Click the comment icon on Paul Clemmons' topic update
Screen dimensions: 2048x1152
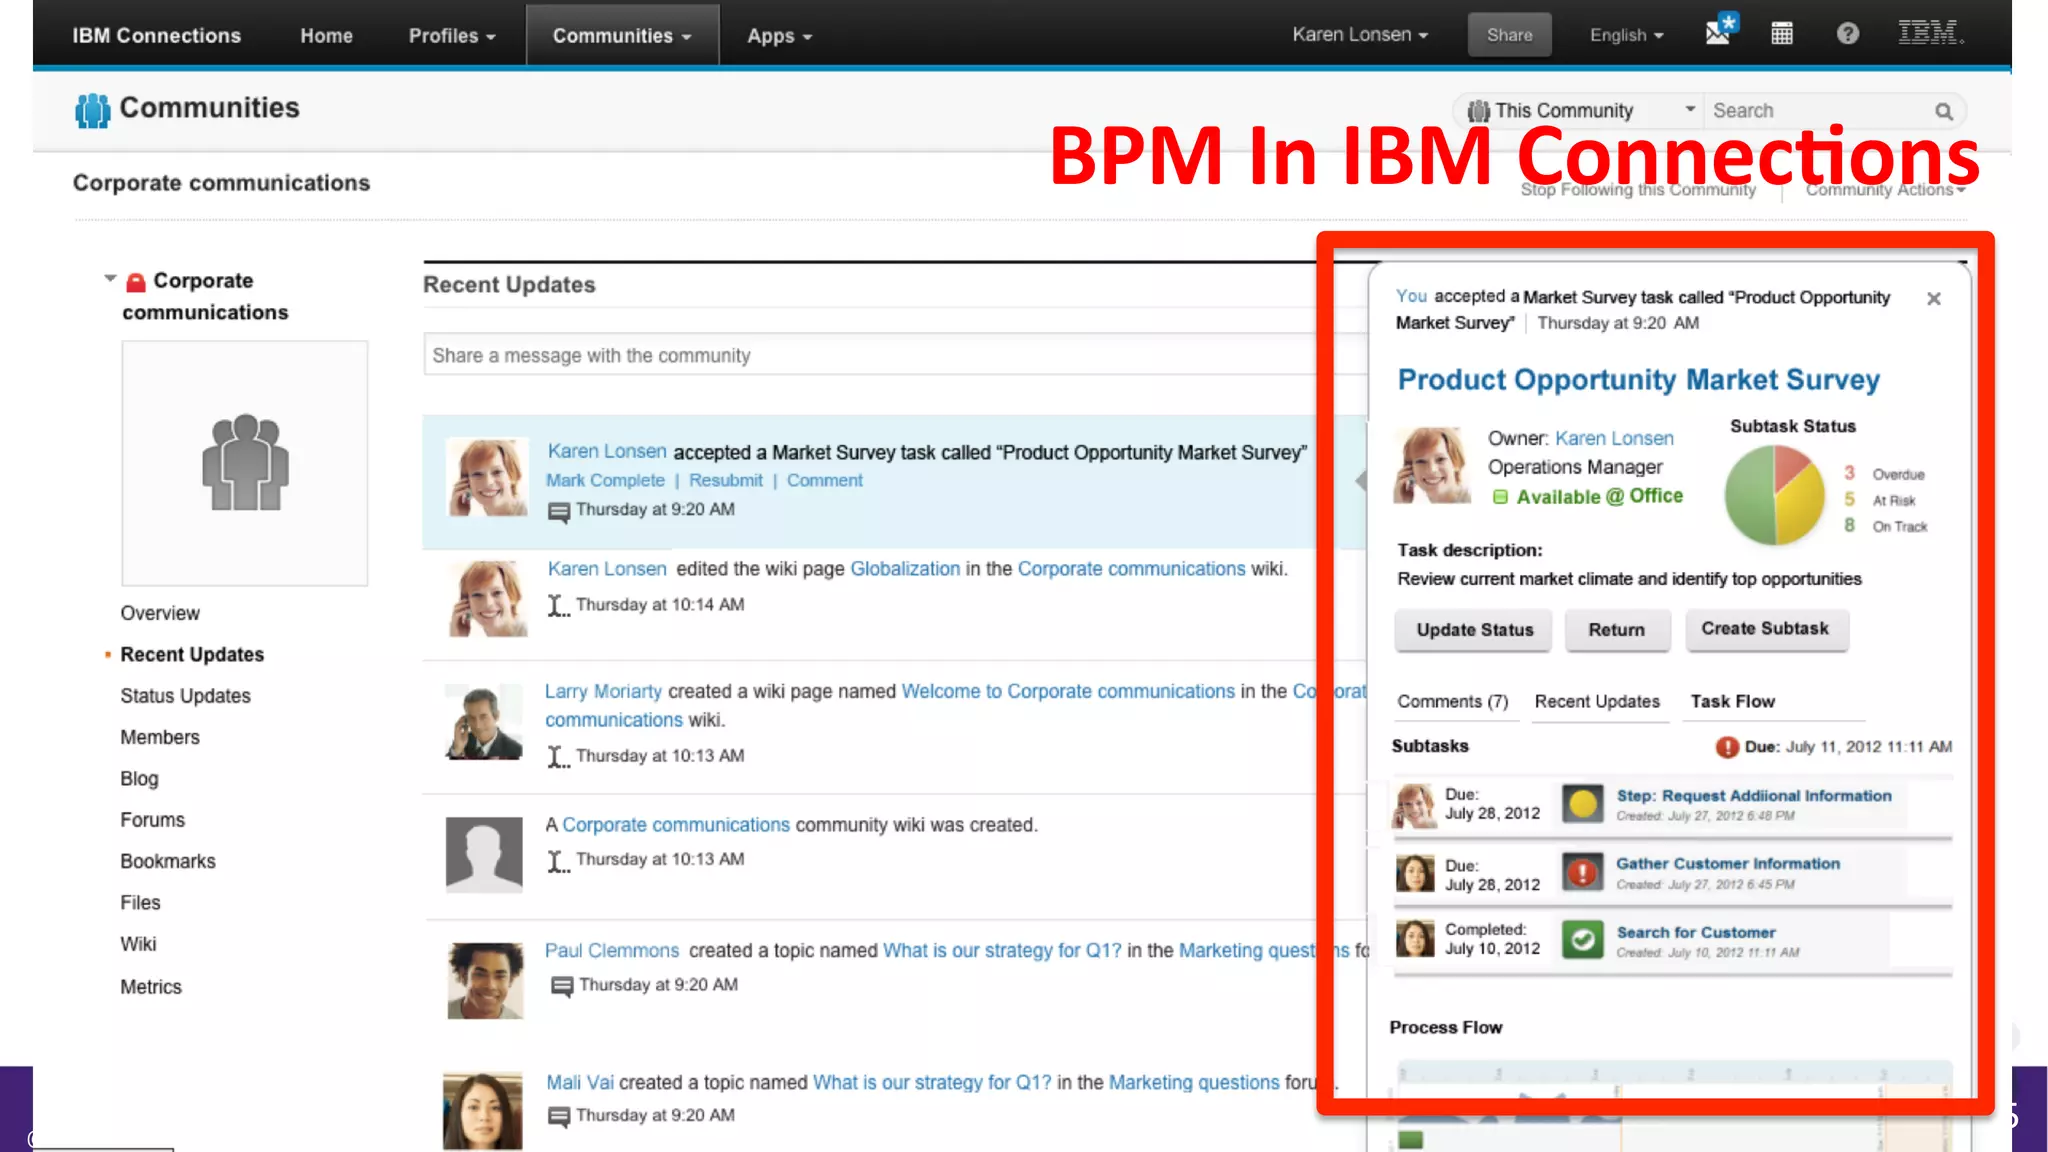coord(562,987)
